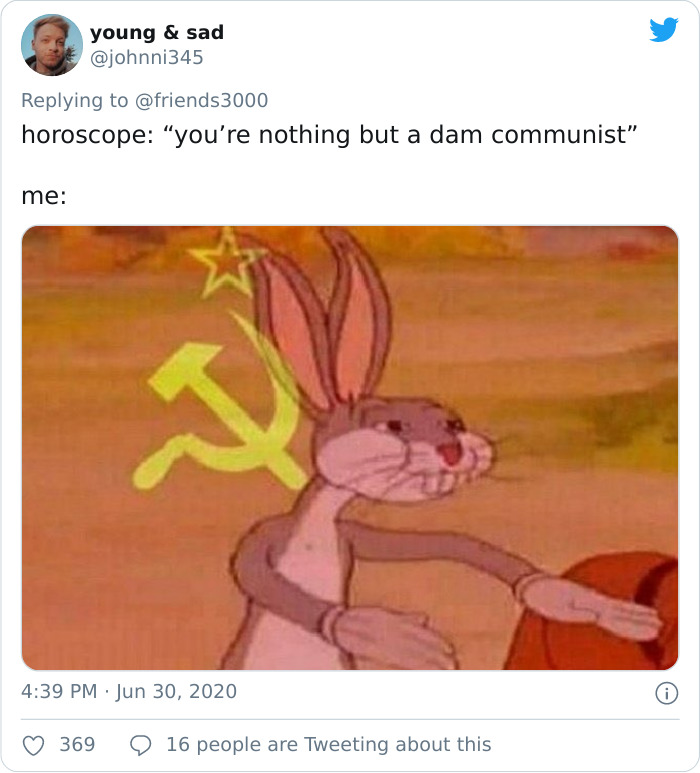Like the tweet with the heart icon

[x=34, y=745]
